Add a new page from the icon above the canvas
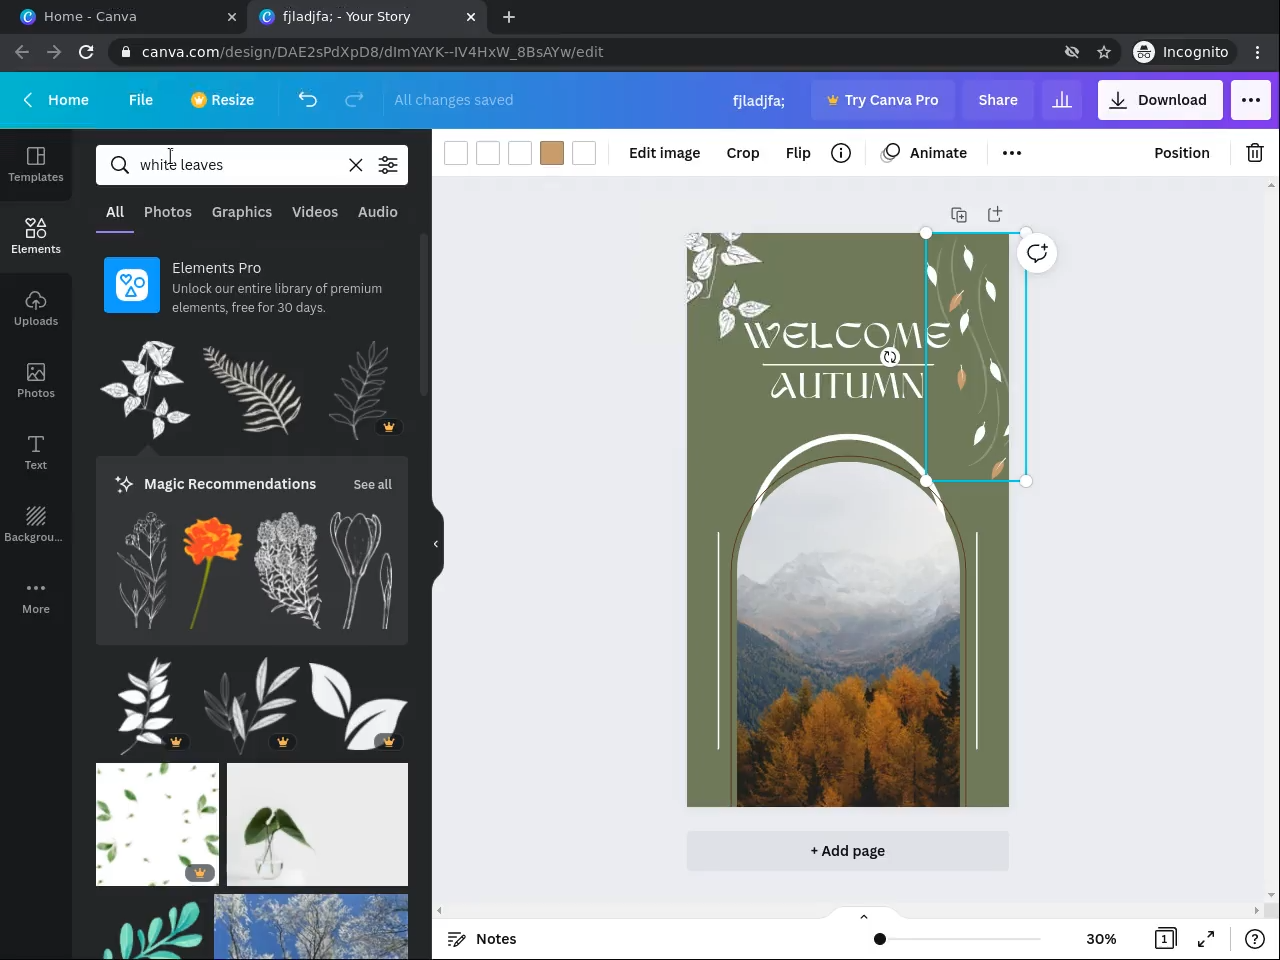 click(994, 214)
